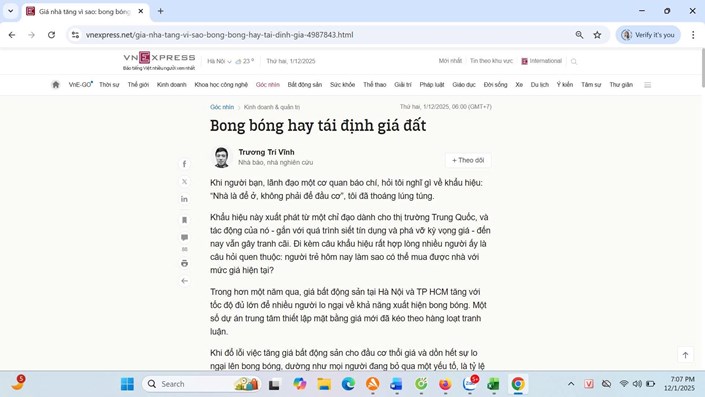Viewport: 705px width, 397px height.
Task: Click Kinh doanh & quản trị breadcrumb
Action: pos(272,107)
